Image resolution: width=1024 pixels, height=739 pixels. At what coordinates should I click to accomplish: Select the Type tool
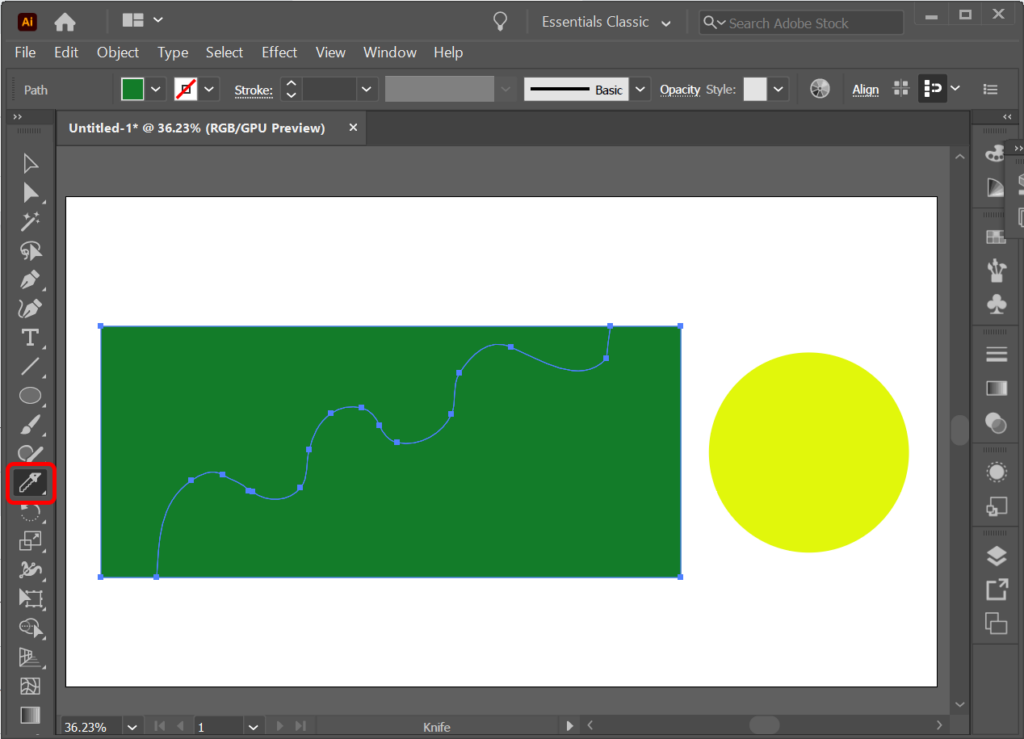[30, 338]
